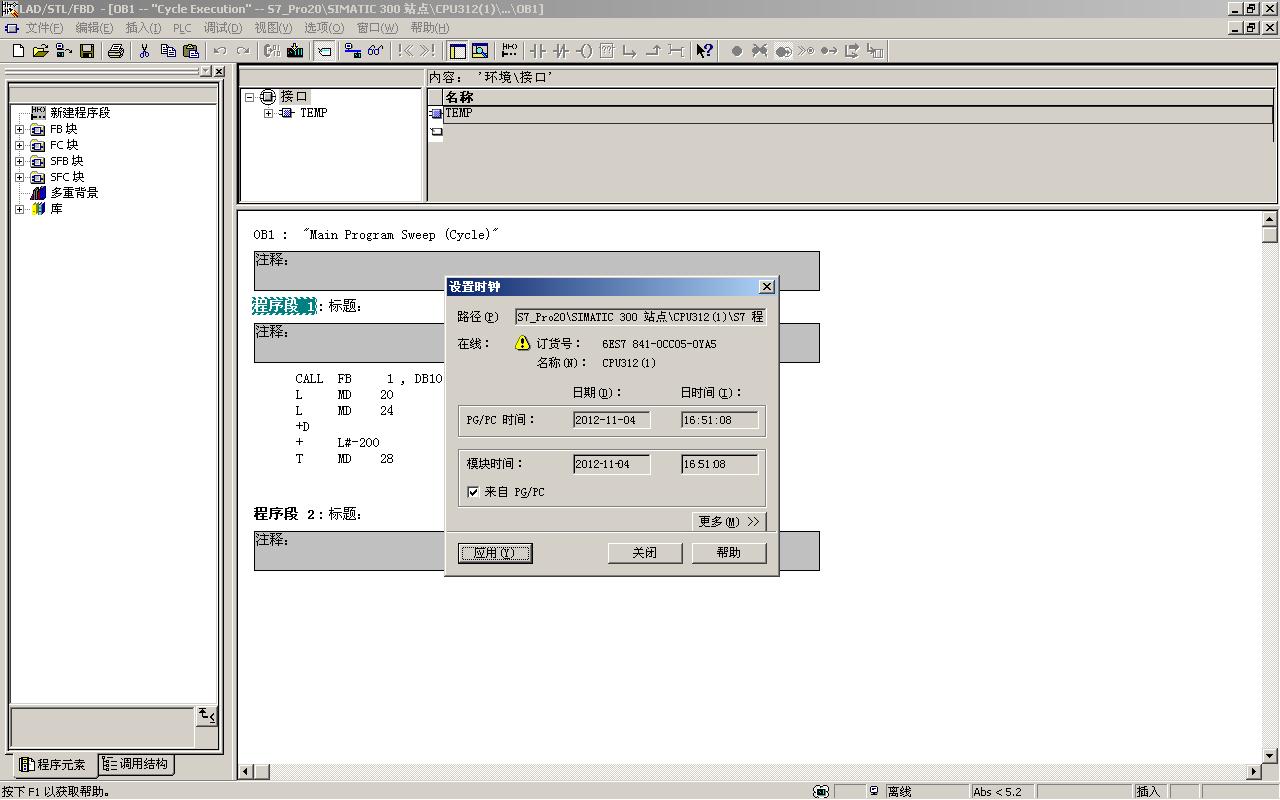This screenshot has width=1280, height=800.
Task: Expand the SFC 块 tree node
Action: 19,177
